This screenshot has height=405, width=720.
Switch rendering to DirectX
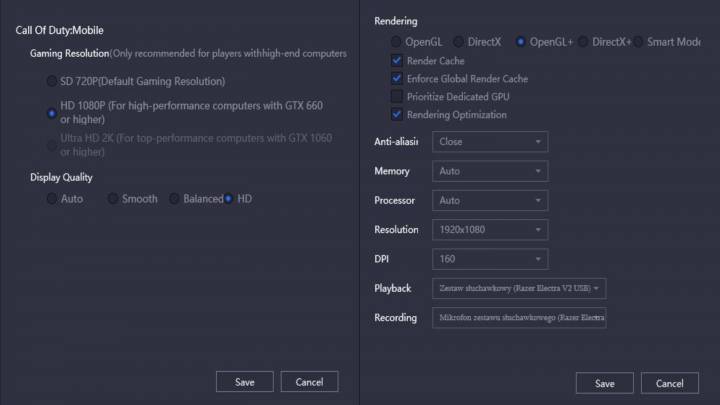pyautogui.click(x=458, y=42)
